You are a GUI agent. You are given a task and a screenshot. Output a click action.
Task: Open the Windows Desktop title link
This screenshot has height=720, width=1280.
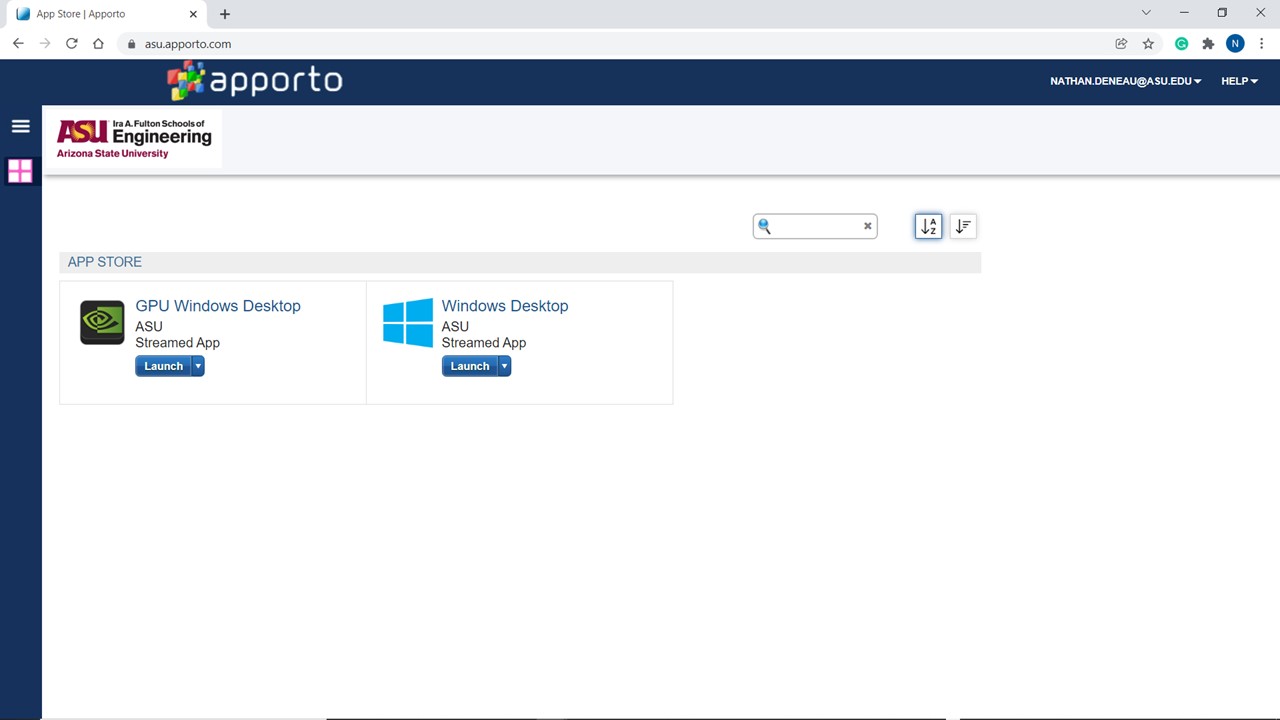pos(505,306)
